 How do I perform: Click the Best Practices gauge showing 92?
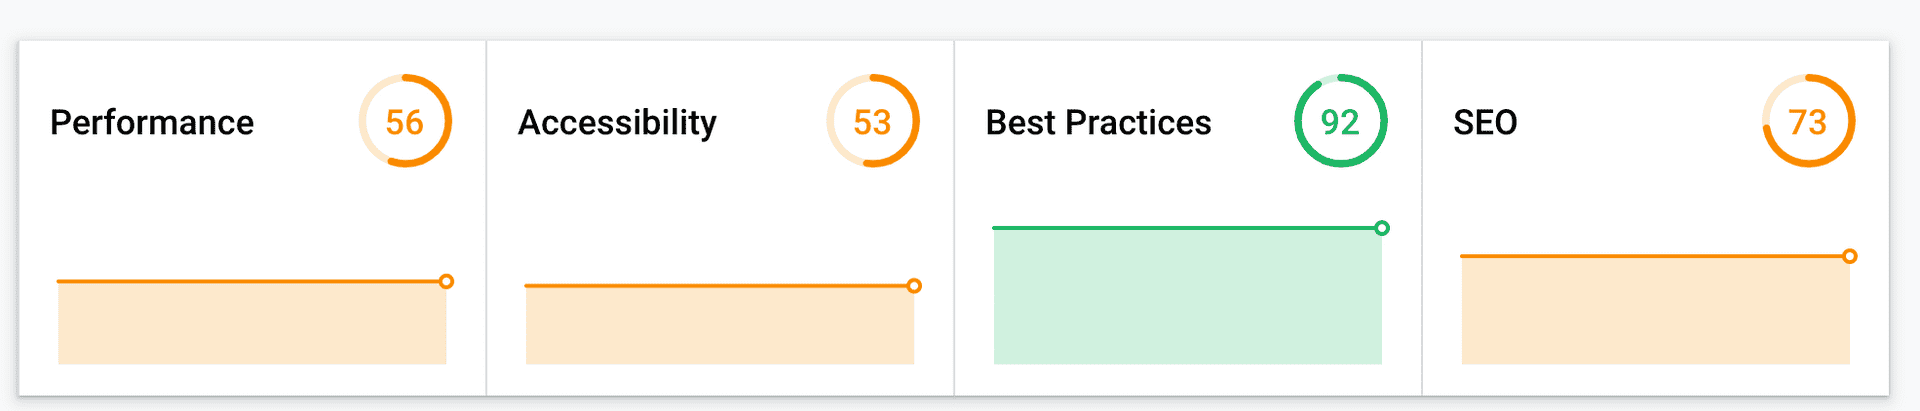(1341, 121)
